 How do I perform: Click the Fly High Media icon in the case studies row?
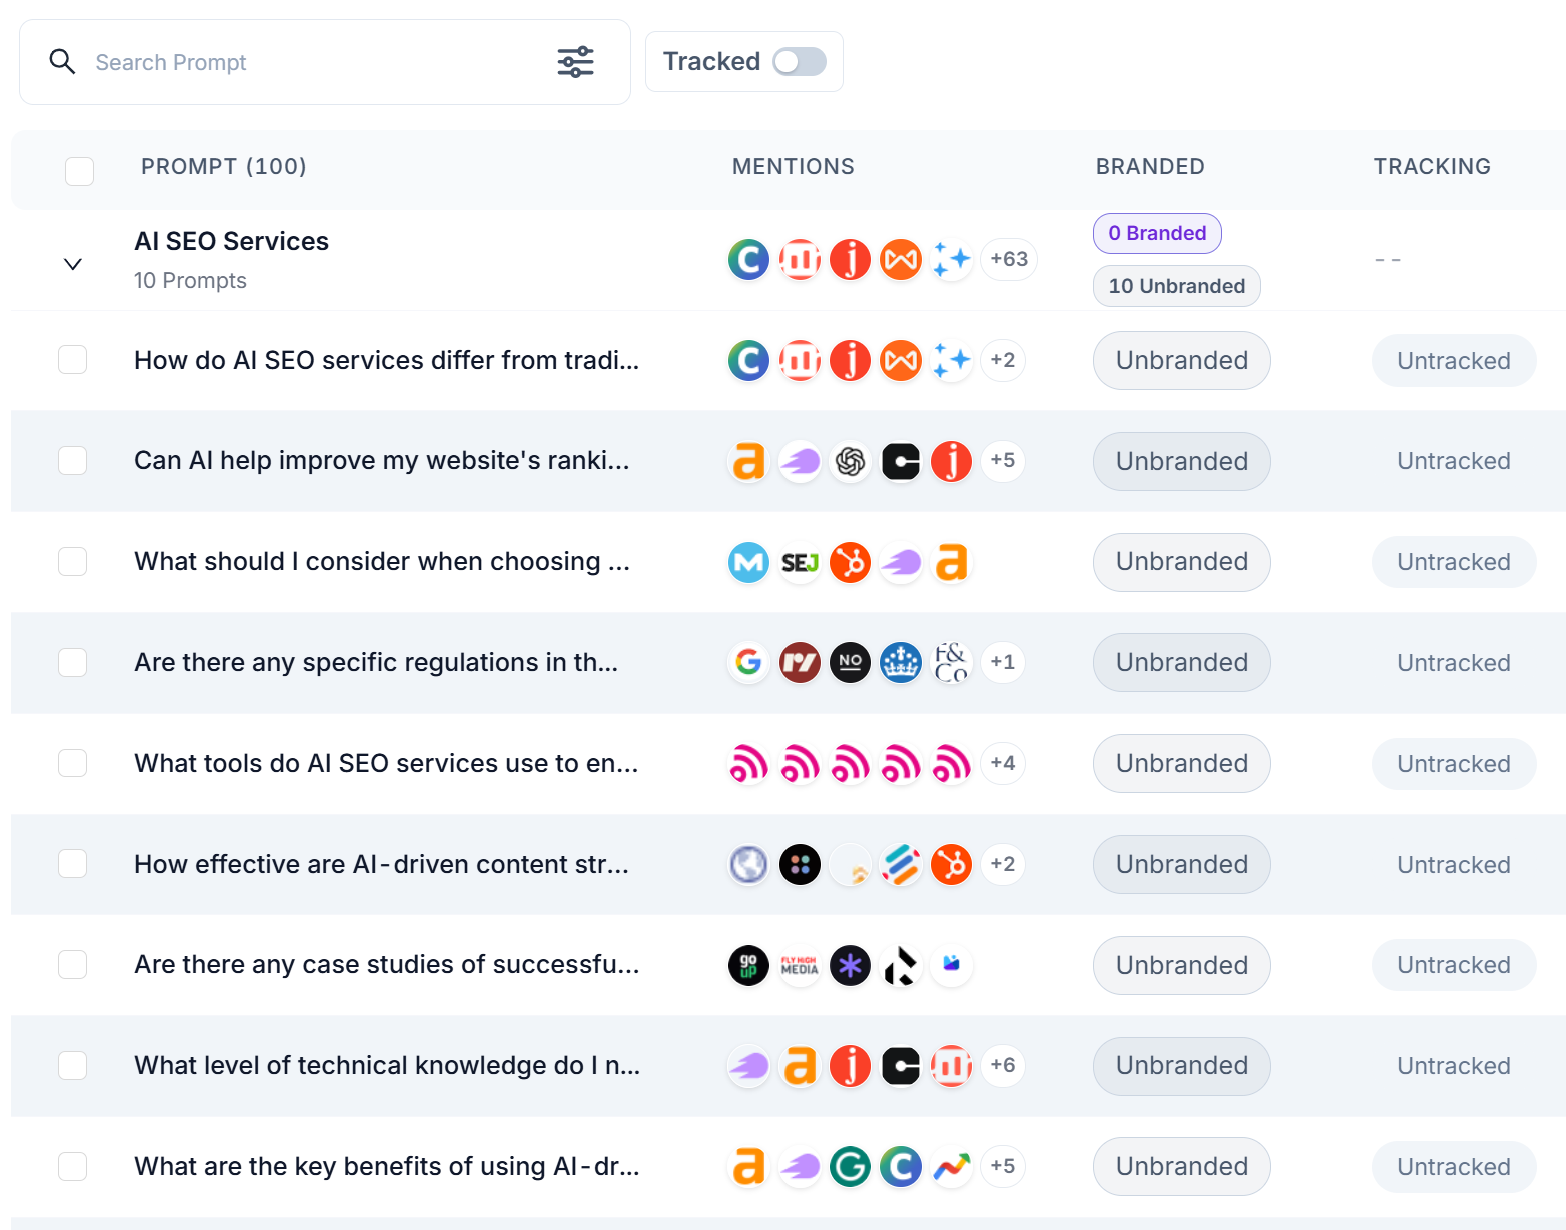point(799,965)
